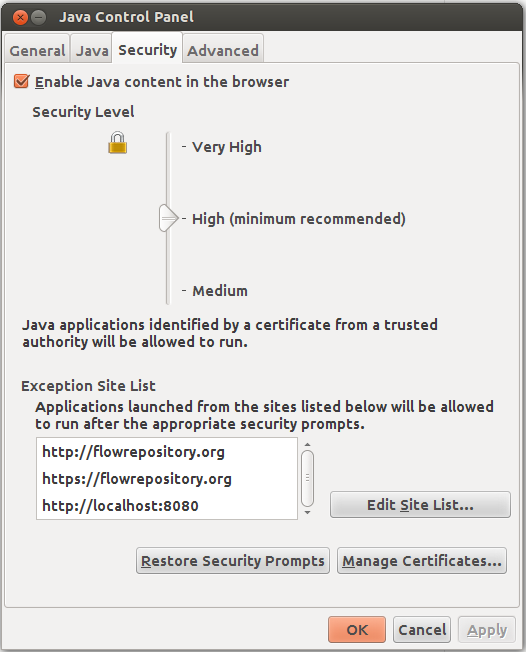Screen dimensions: 526x652
Task: Click the site list scroll up arrow
Action: [x=308, y=445]
